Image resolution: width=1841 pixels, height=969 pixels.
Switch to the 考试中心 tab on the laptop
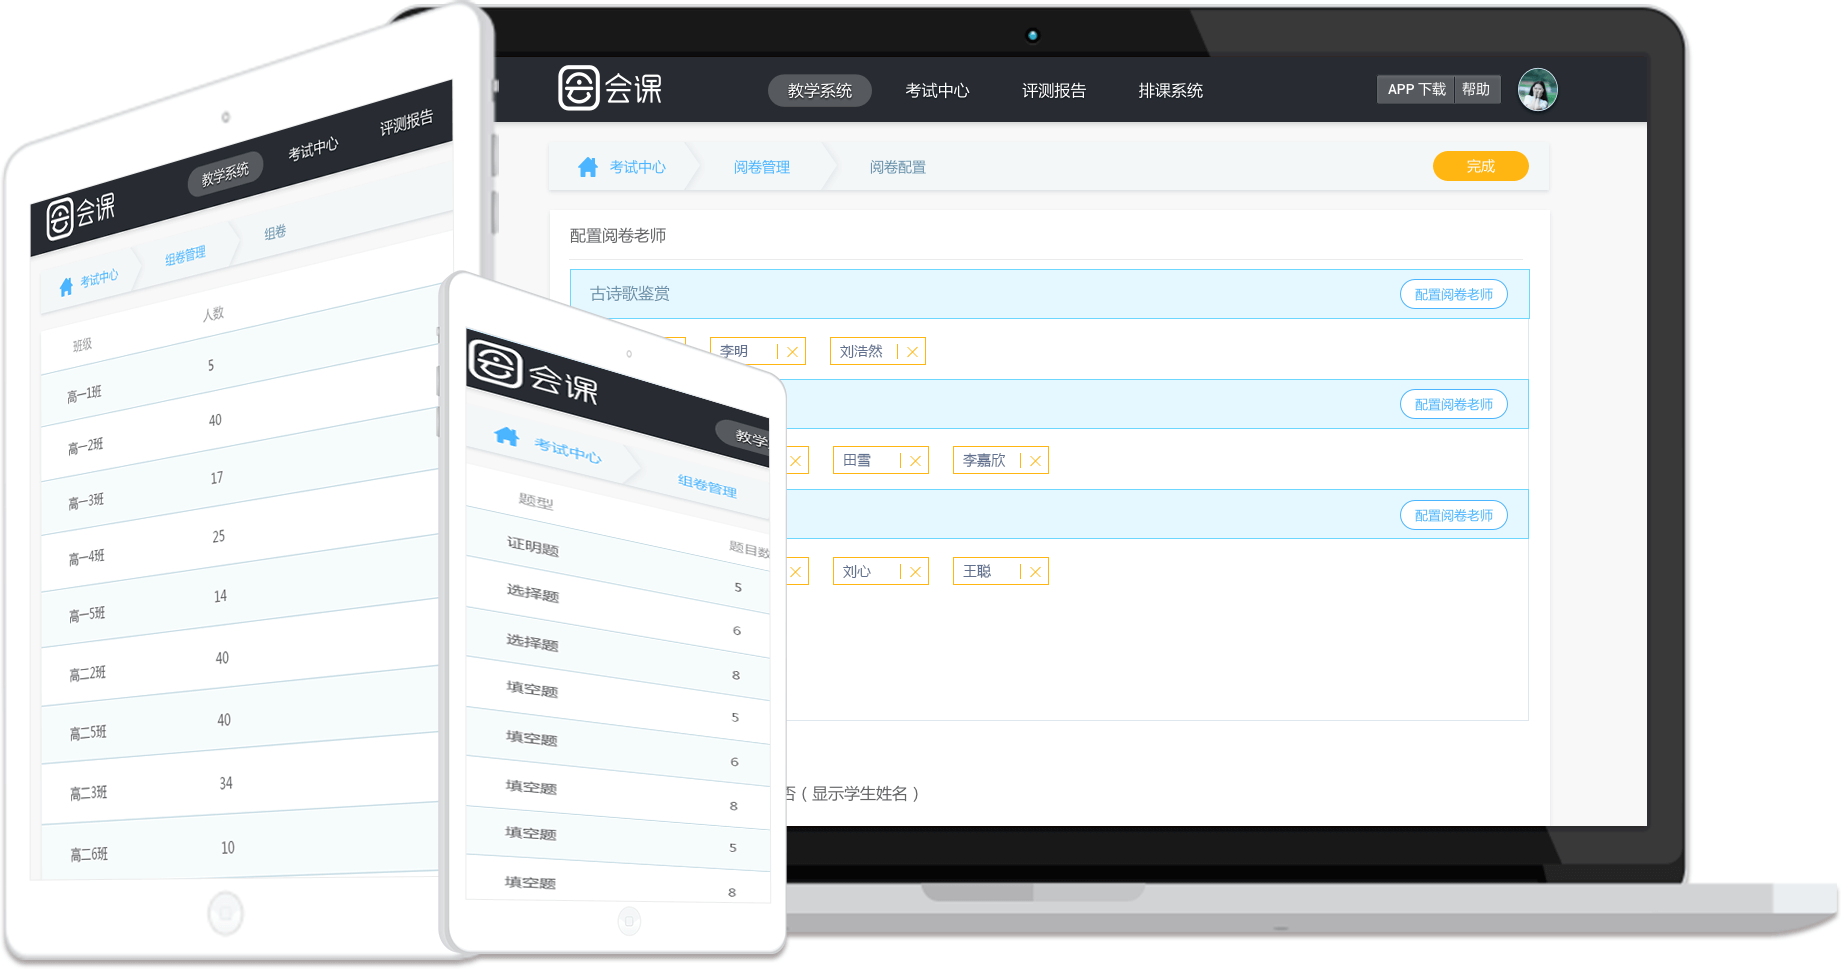(937, 91)
